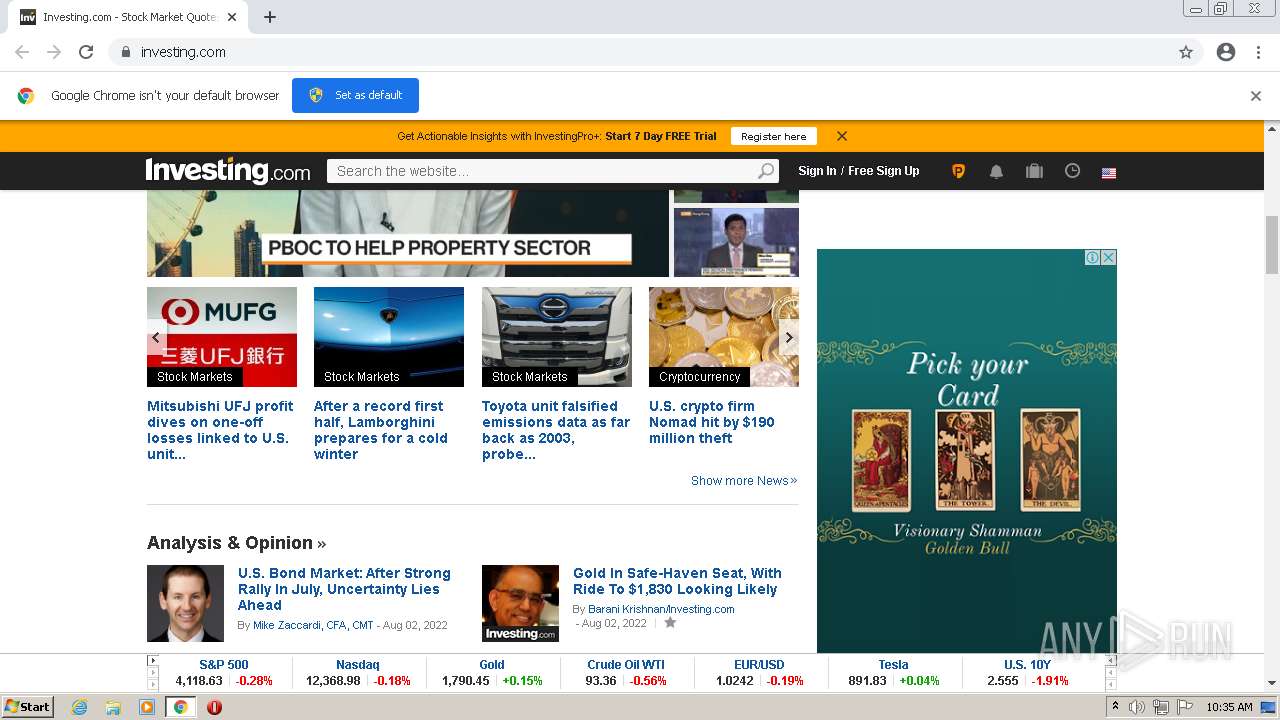Open a new browser tab

point(270,17)
